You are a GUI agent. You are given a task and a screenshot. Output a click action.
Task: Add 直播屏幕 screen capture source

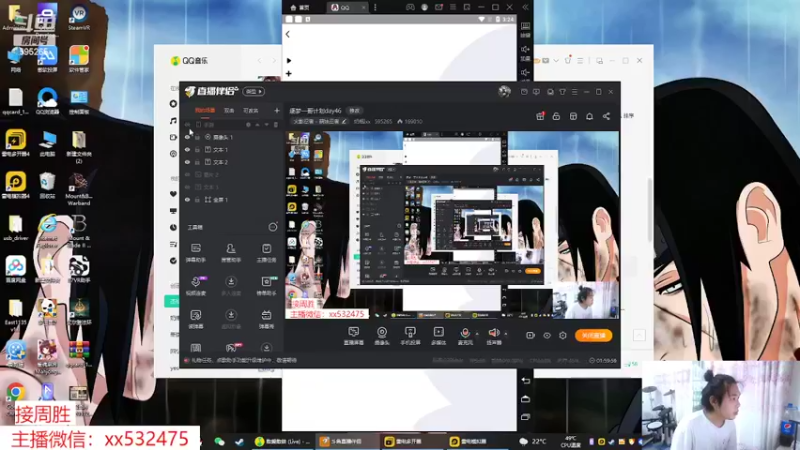pos(354,336)
